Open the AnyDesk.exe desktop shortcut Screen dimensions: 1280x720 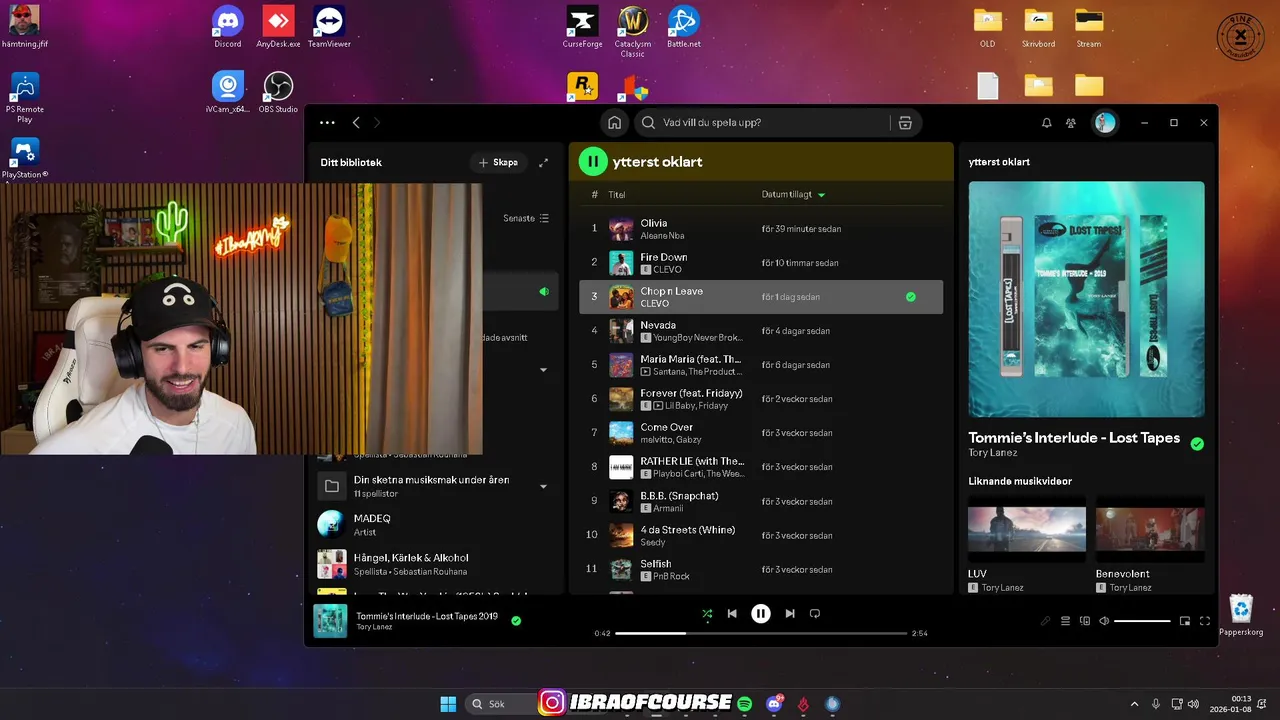(x=278, y=27)
